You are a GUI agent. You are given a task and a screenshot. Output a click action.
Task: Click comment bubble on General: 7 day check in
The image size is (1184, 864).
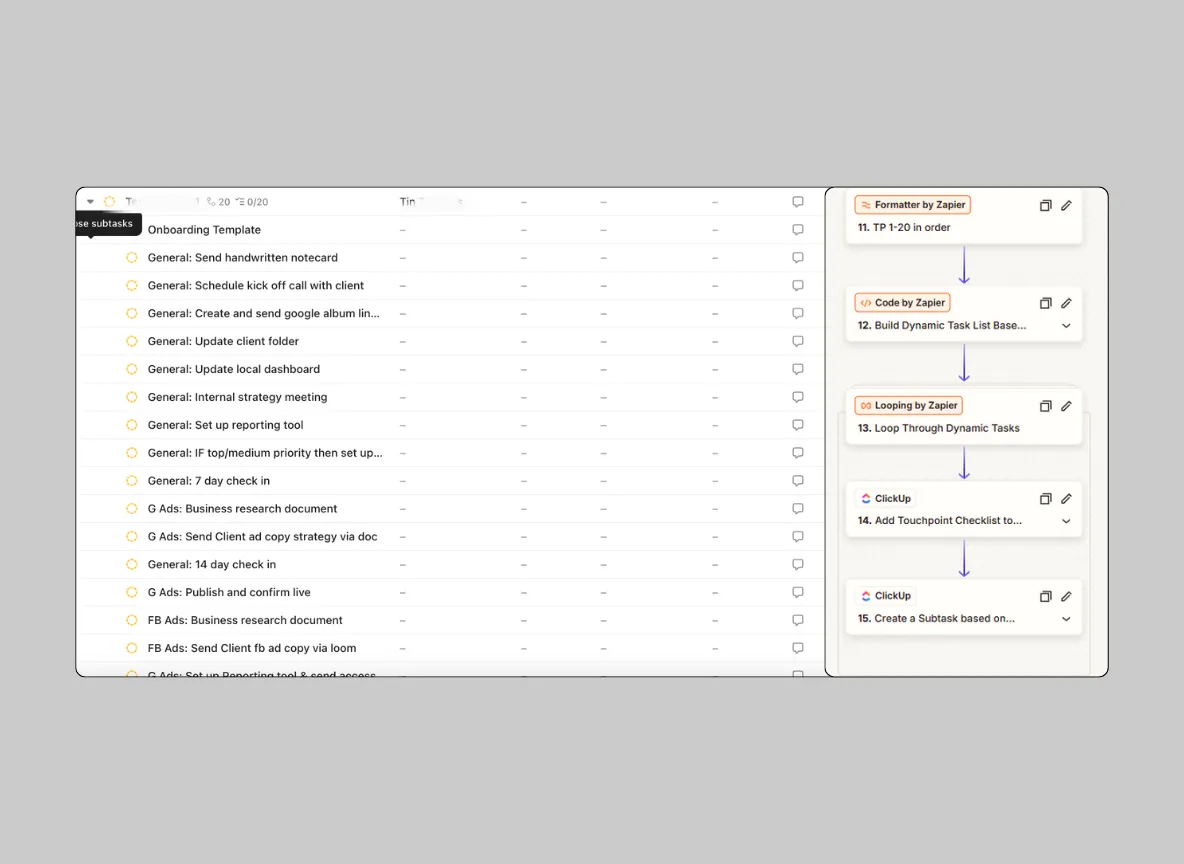(x=797, y=480)
